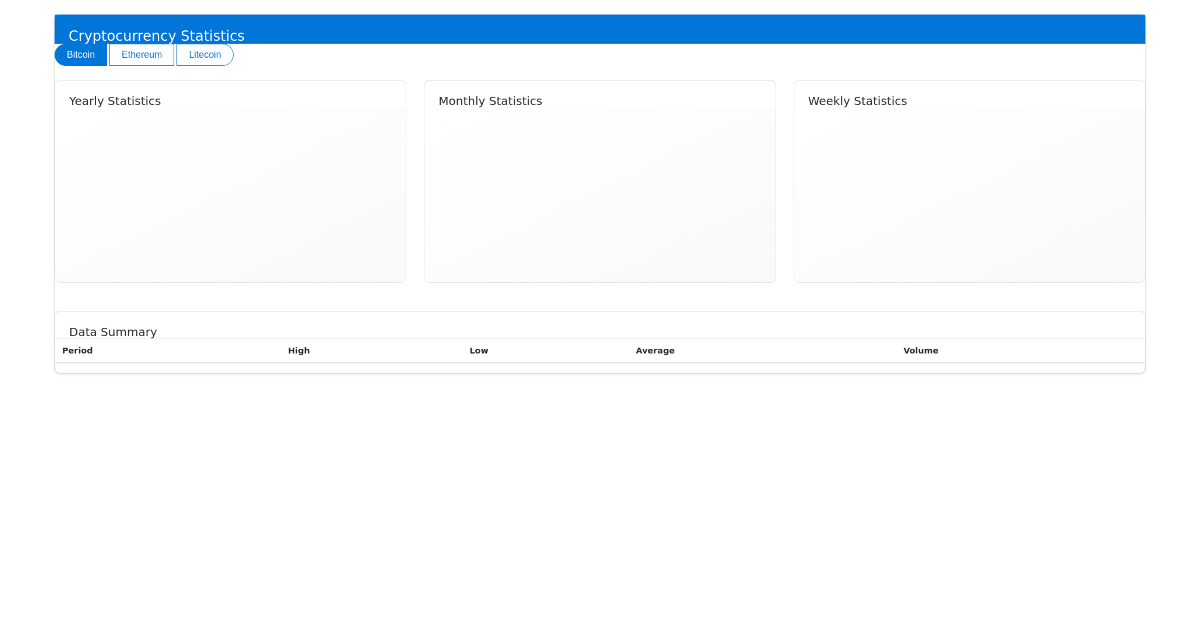Sort by the Period column header
The image size is (1200, 630).
tap(77, 350)
